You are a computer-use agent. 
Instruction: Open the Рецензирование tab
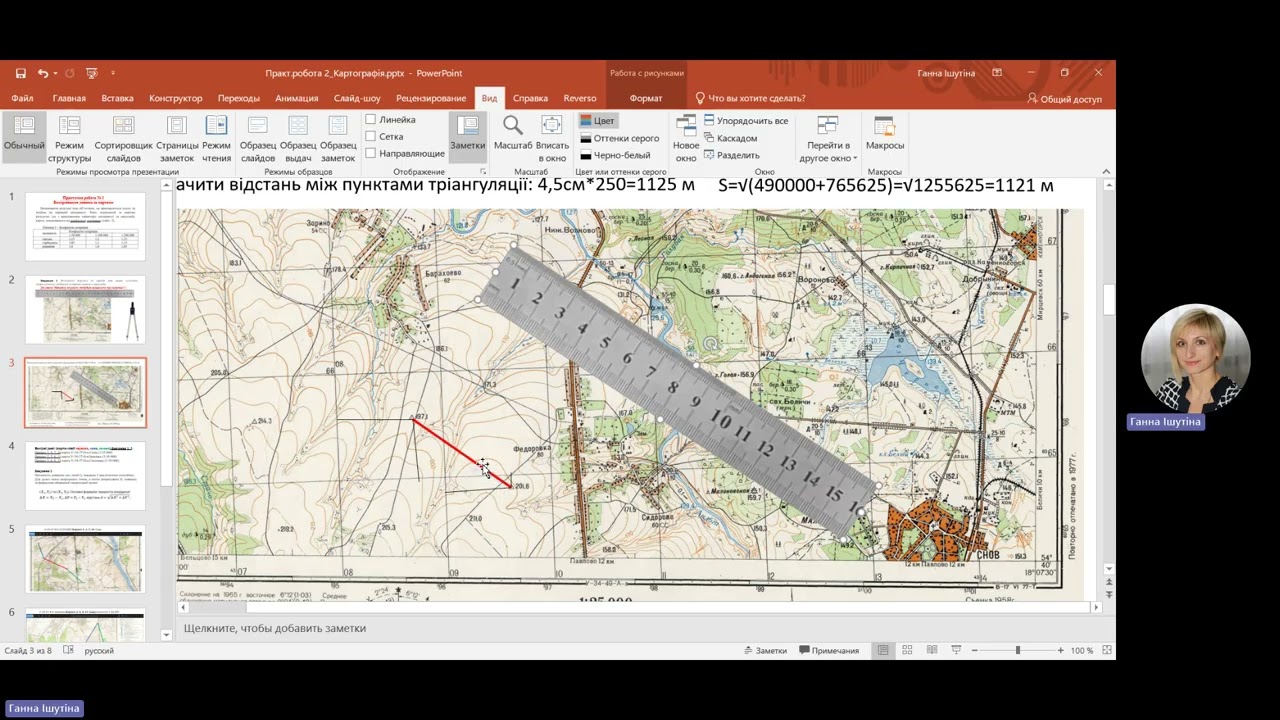pyautogui.click(x=431, y=98)
